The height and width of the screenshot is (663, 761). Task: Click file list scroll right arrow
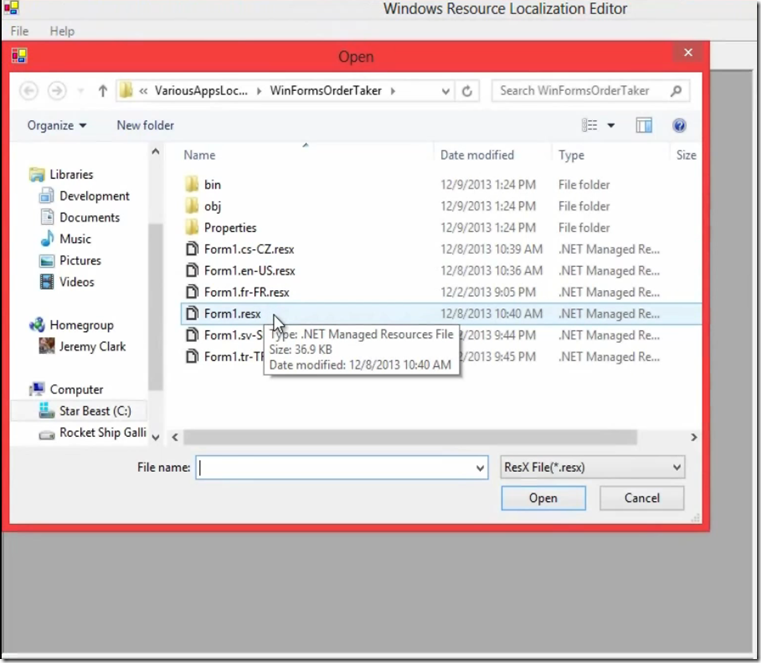pyautogui.click(x=694, y=437)
